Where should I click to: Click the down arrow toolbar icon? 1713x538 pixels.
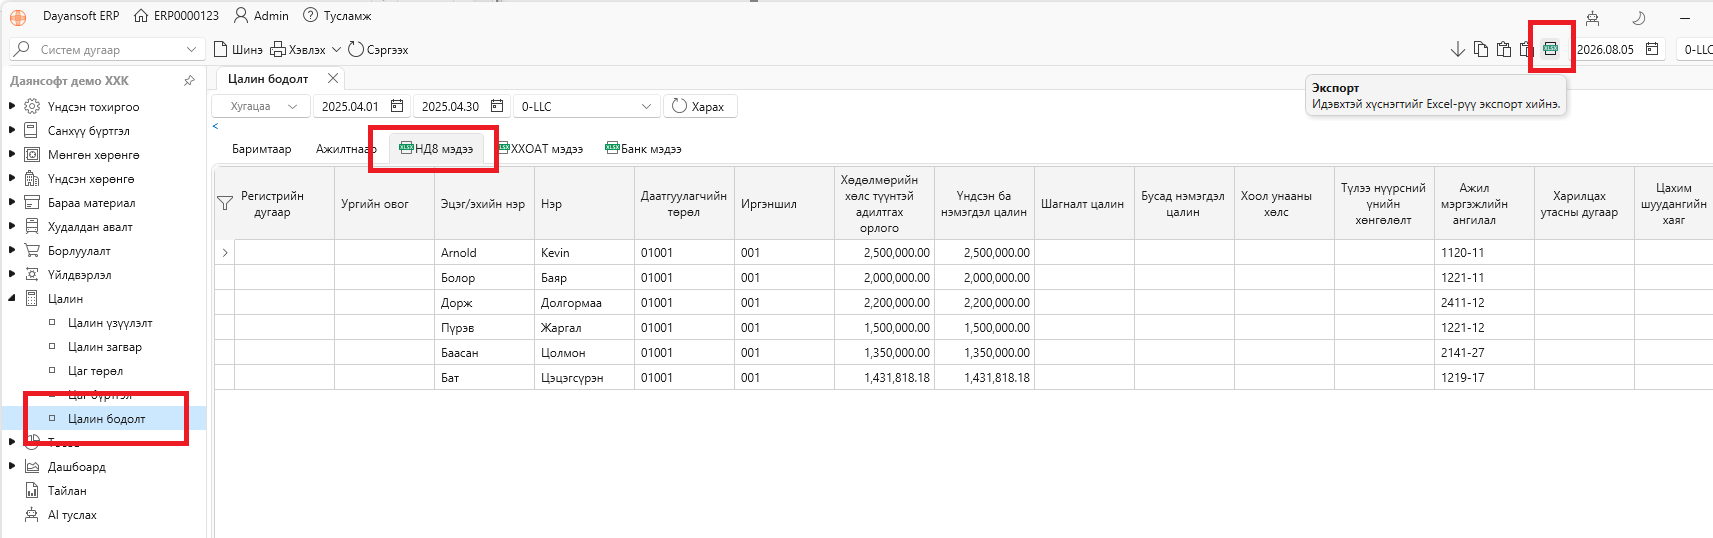[x=1458, y=49]
